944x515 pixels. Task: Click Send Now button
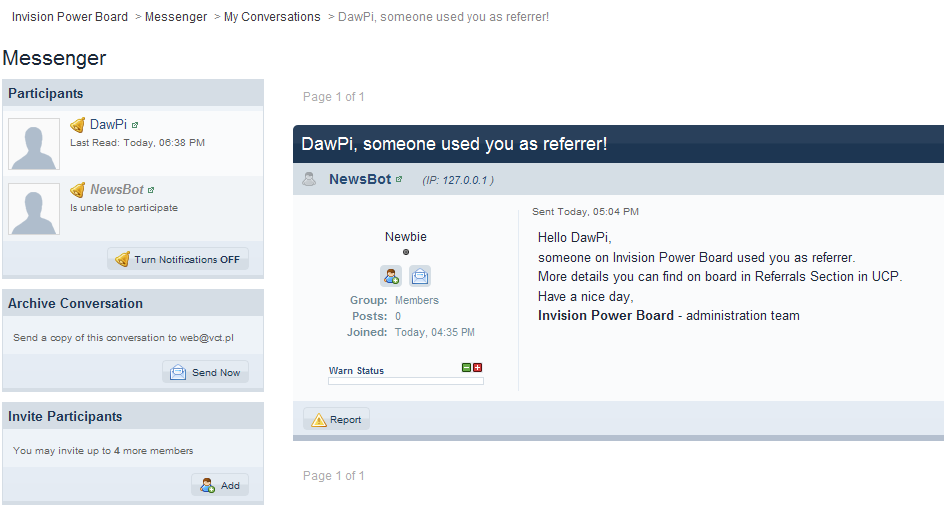(x=205, y=372)
